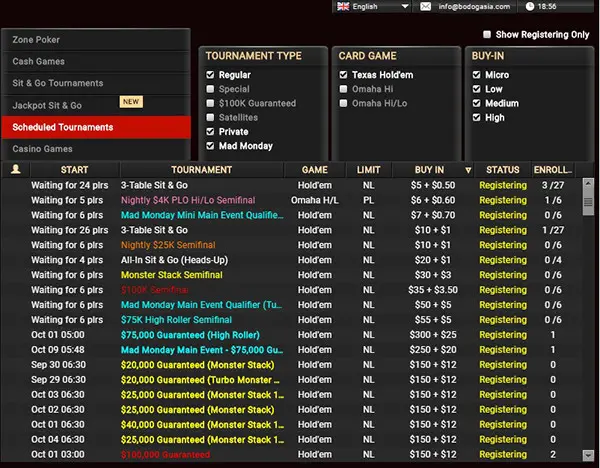Uncheck the Mad Monday filter

tap(210, 146)
